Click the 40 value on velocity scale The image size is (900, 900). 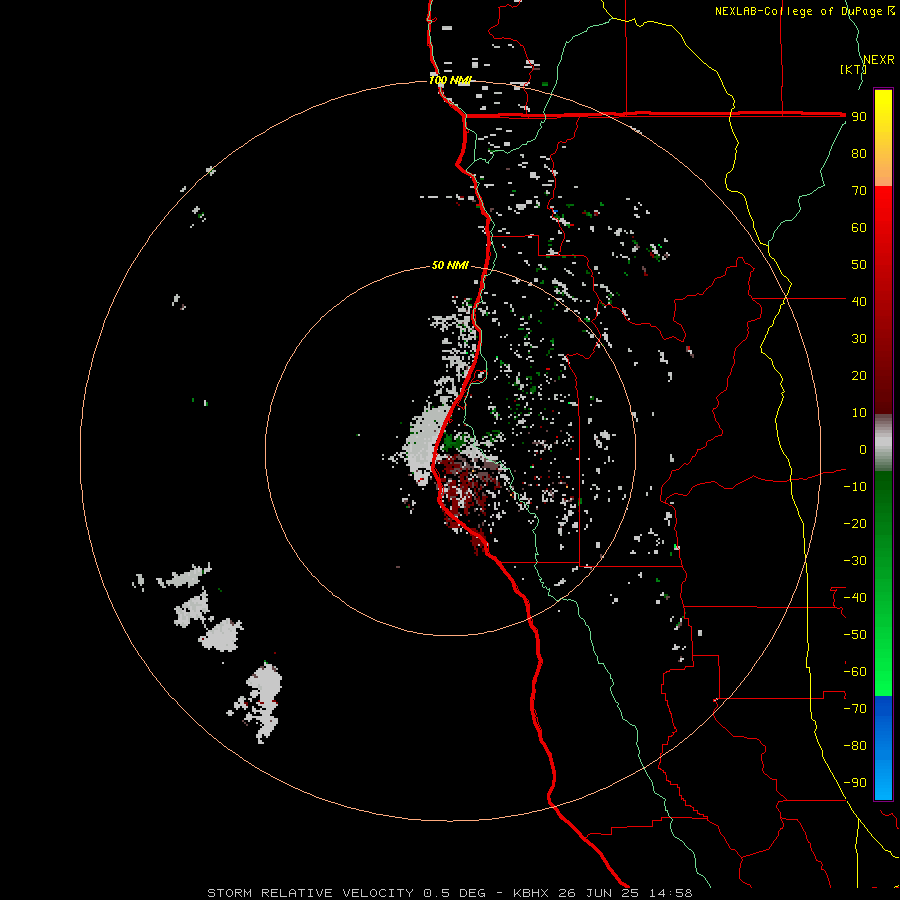(x=859, y=301)
